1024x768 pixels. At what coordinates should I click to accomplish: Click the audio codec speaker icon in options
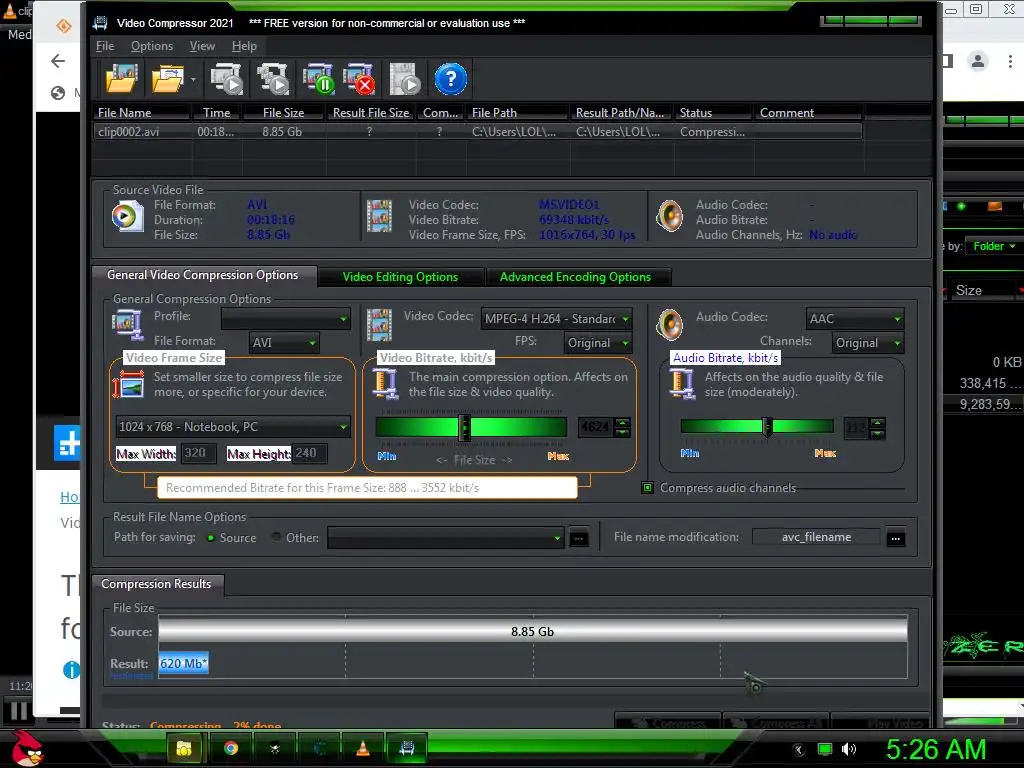pos(670,325)
